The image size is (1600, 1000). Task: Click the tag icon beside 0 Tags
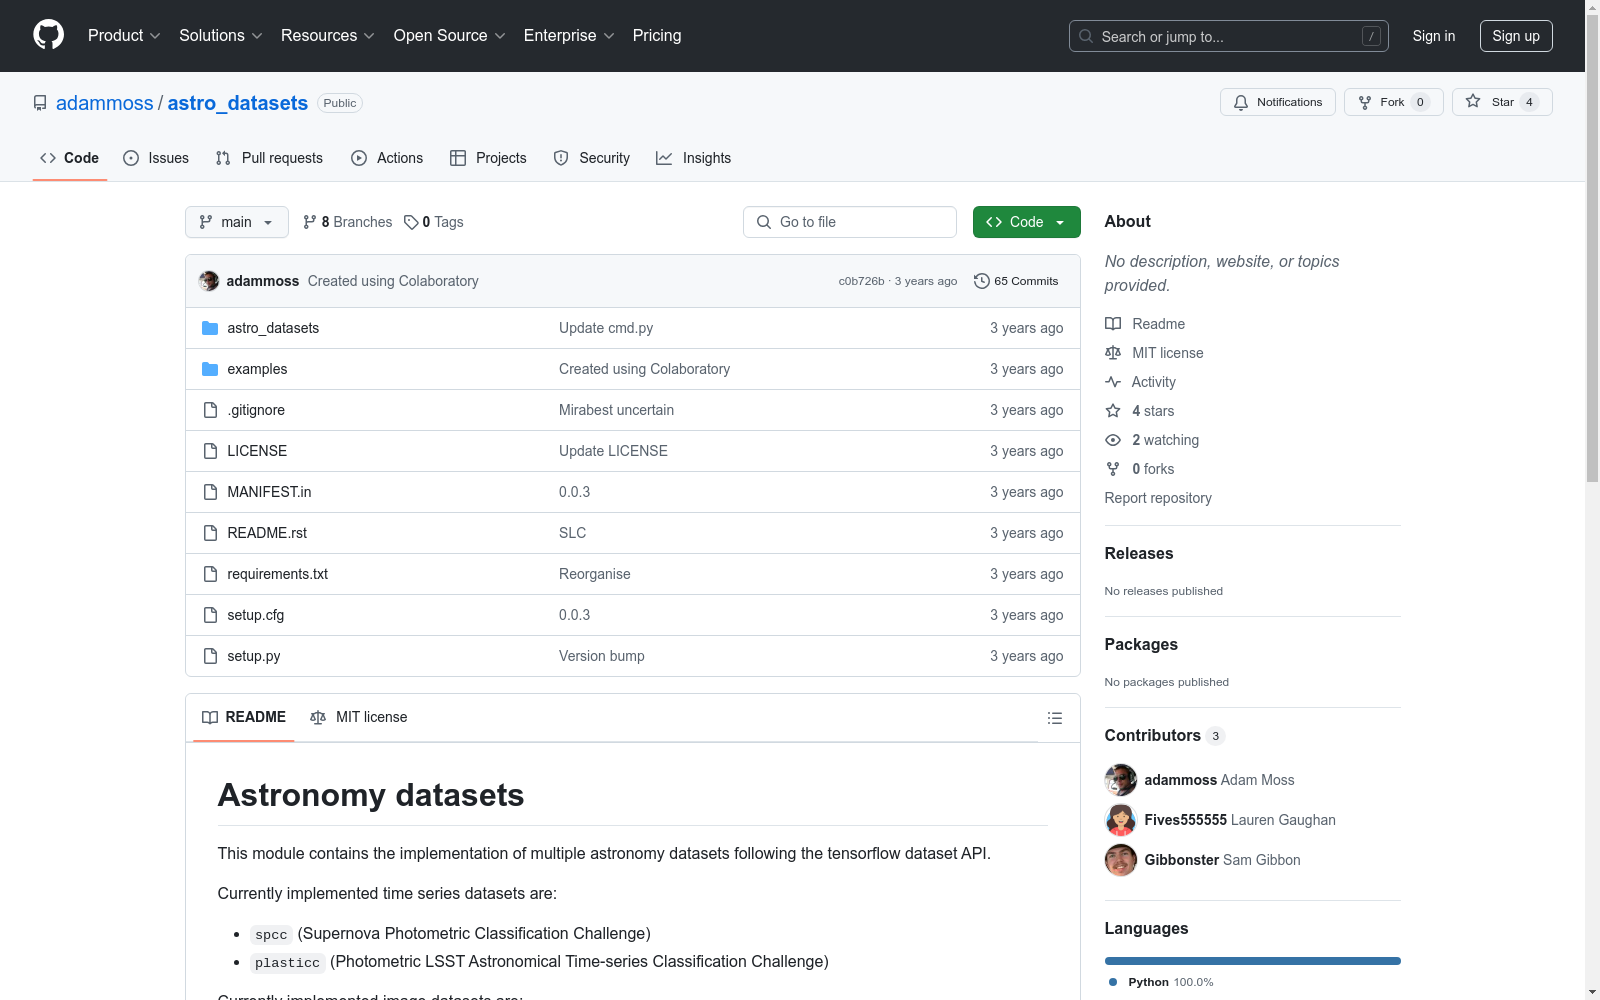coord(411,222)
